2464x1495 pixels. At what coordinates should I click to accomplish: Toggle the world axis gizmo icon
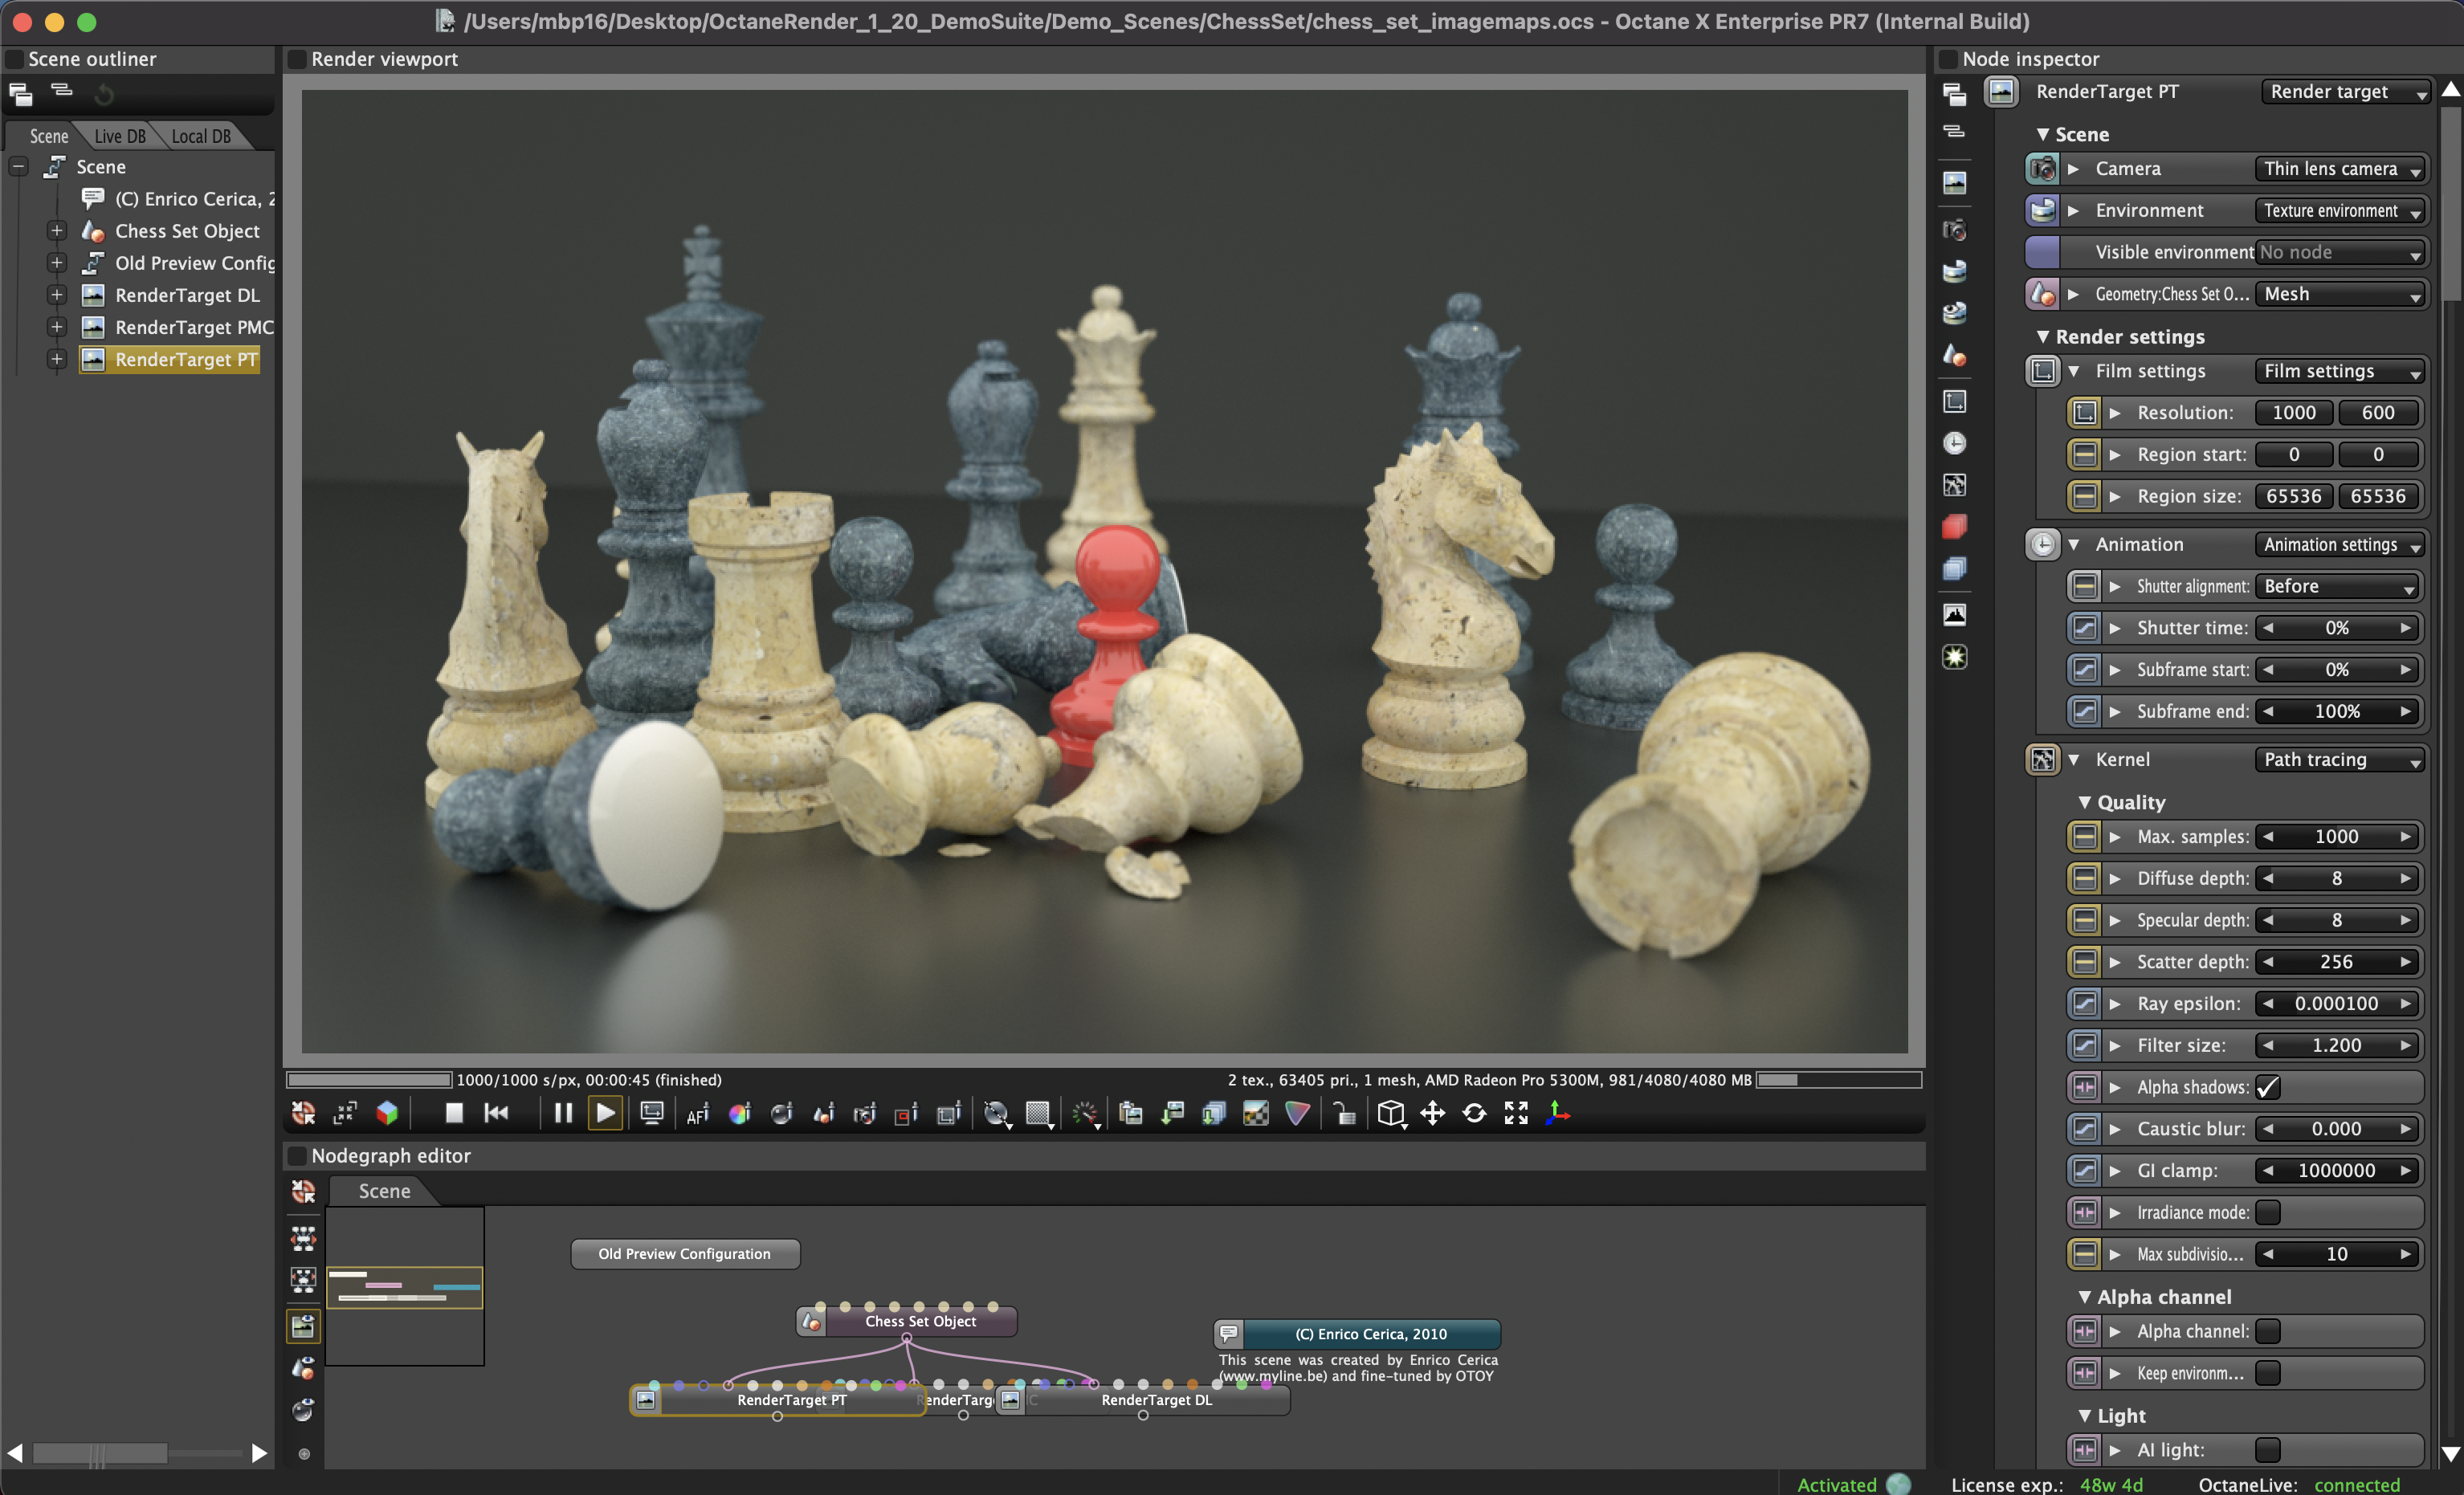point(1558,1113)
